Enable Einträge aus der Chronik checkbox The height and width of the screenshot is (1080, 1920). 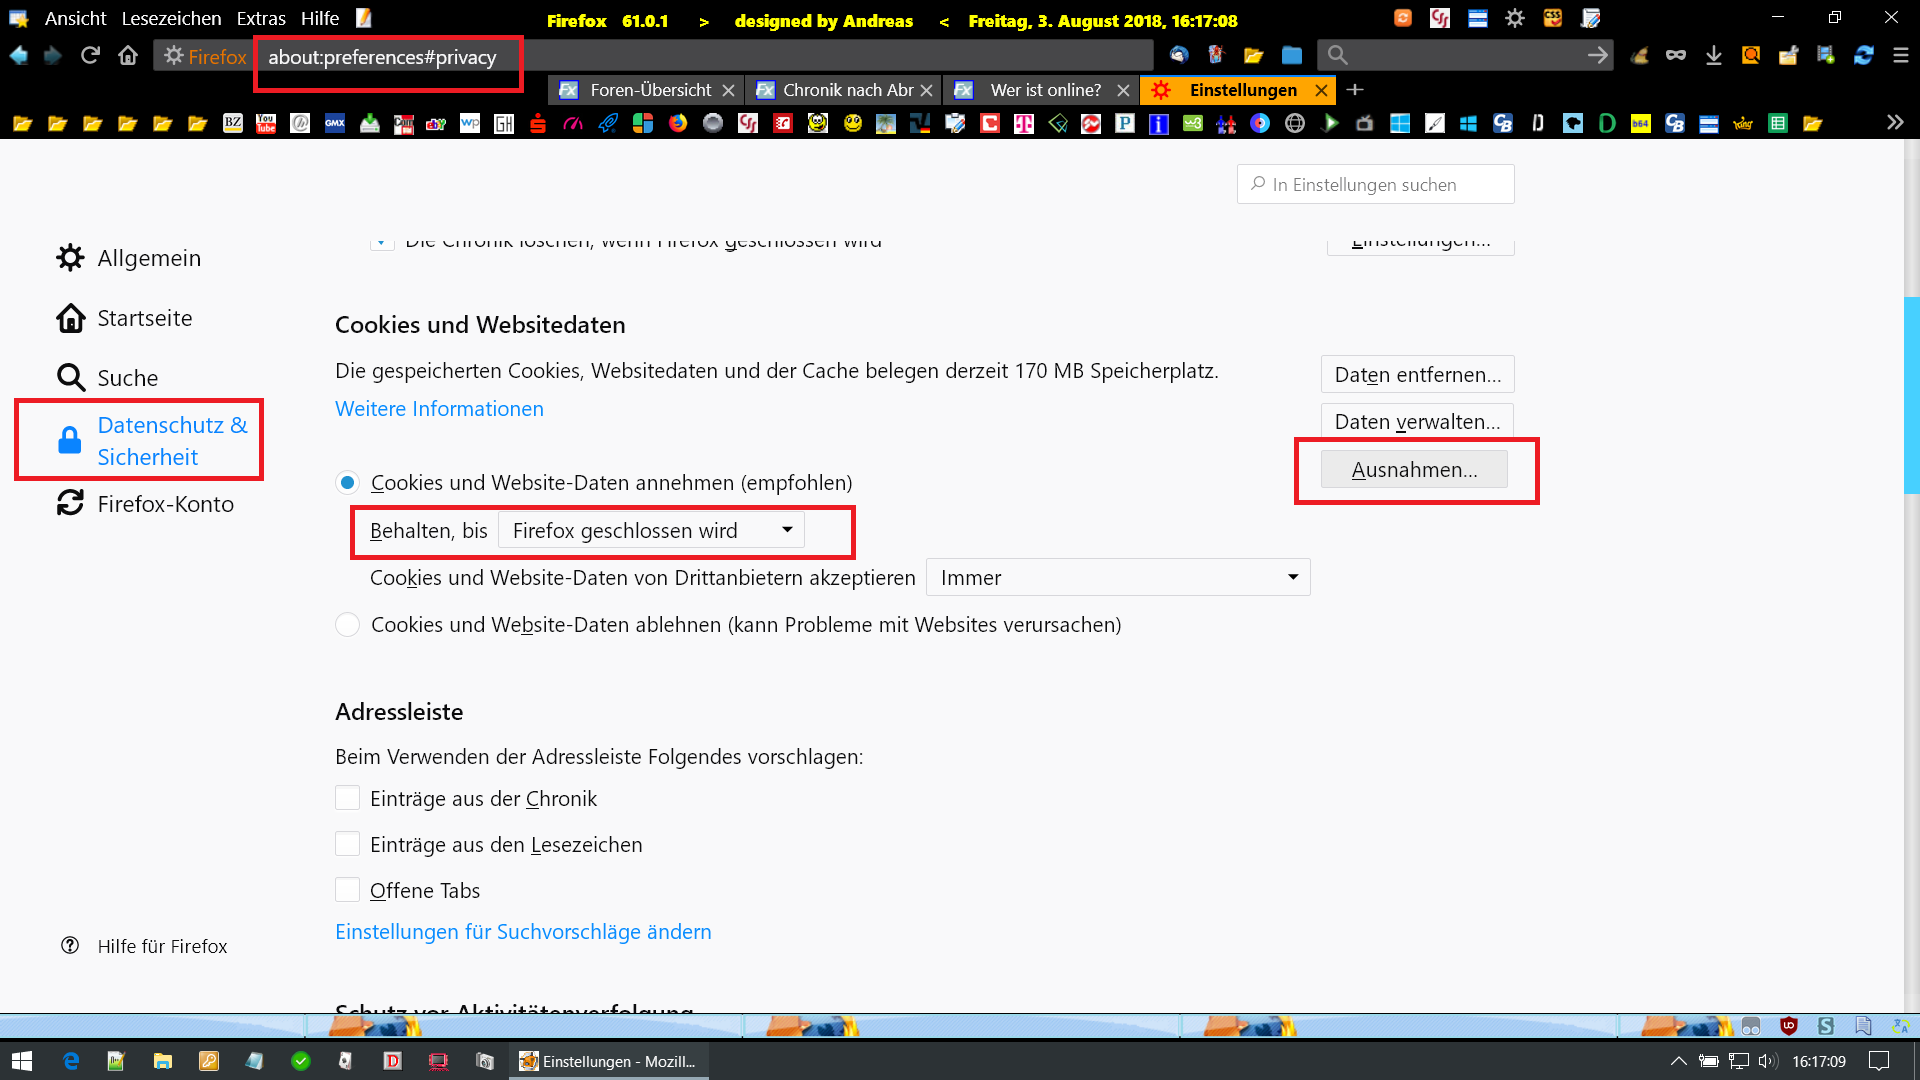347,798
